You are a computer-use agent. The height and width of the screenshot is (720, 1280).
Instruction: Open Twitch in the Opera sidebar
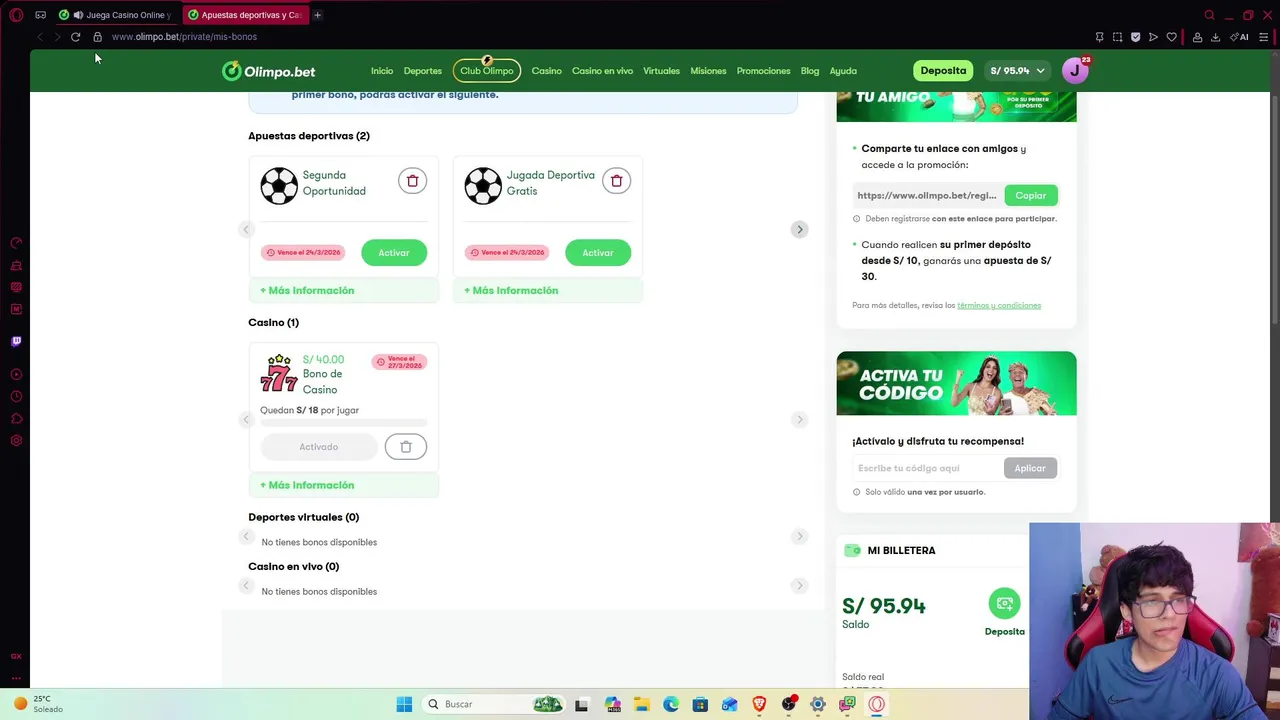point(16,341)
